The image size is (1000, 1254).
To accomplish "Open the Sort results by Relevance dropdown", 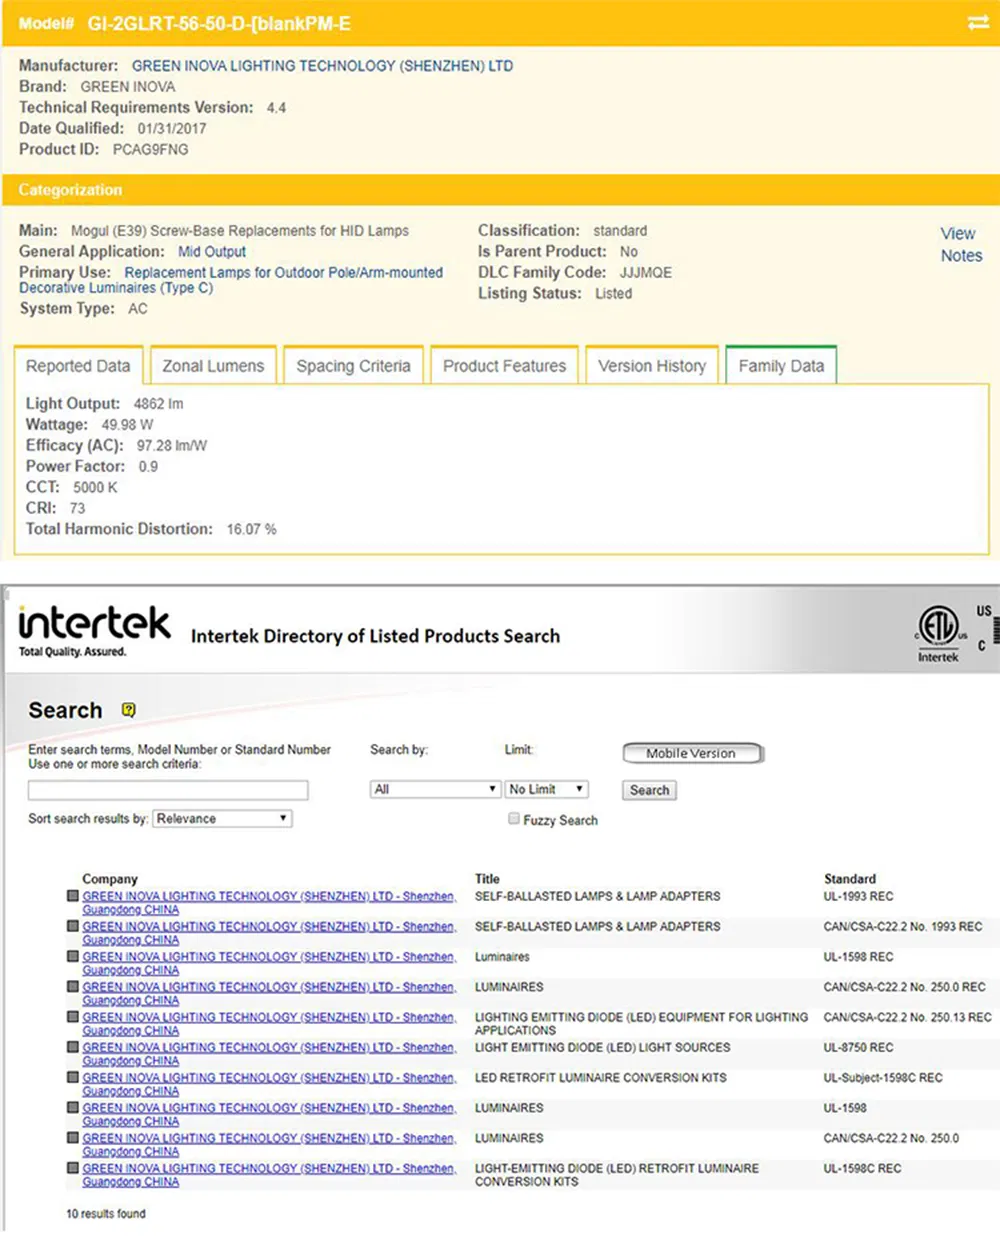I will (x=221, y=818).
